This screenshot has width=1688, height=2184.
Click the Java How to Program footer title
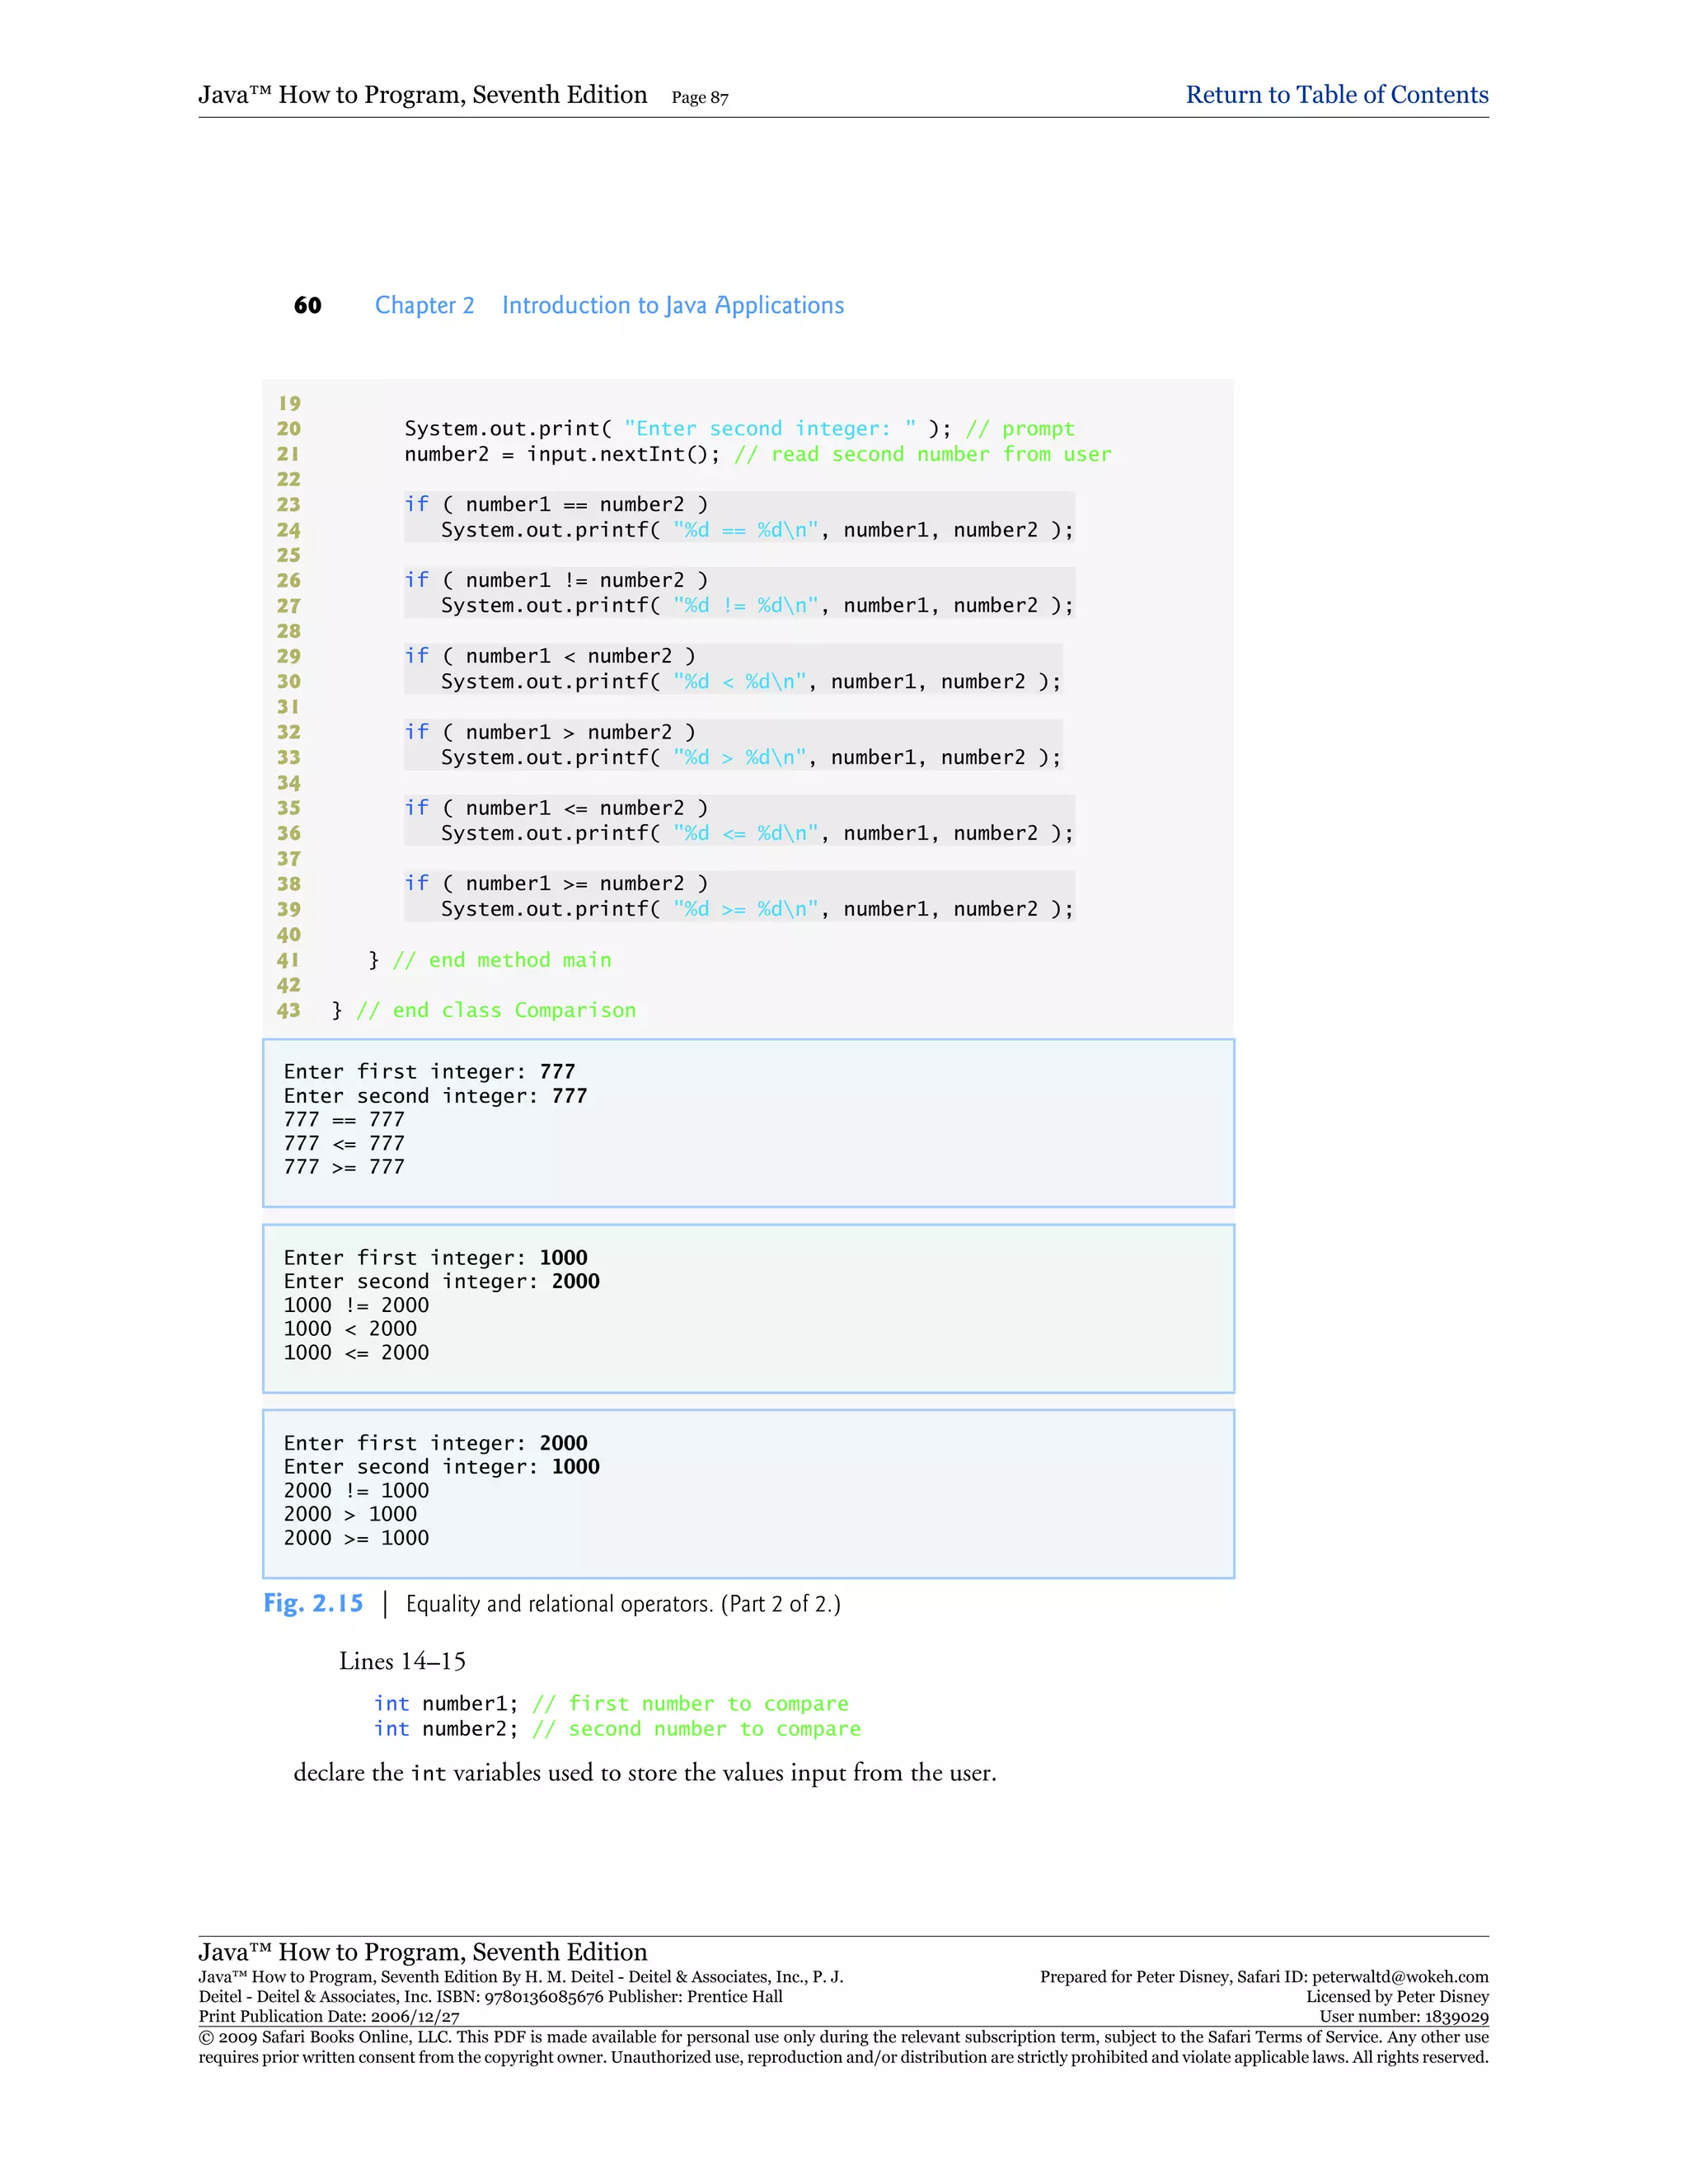[422, 1951]
